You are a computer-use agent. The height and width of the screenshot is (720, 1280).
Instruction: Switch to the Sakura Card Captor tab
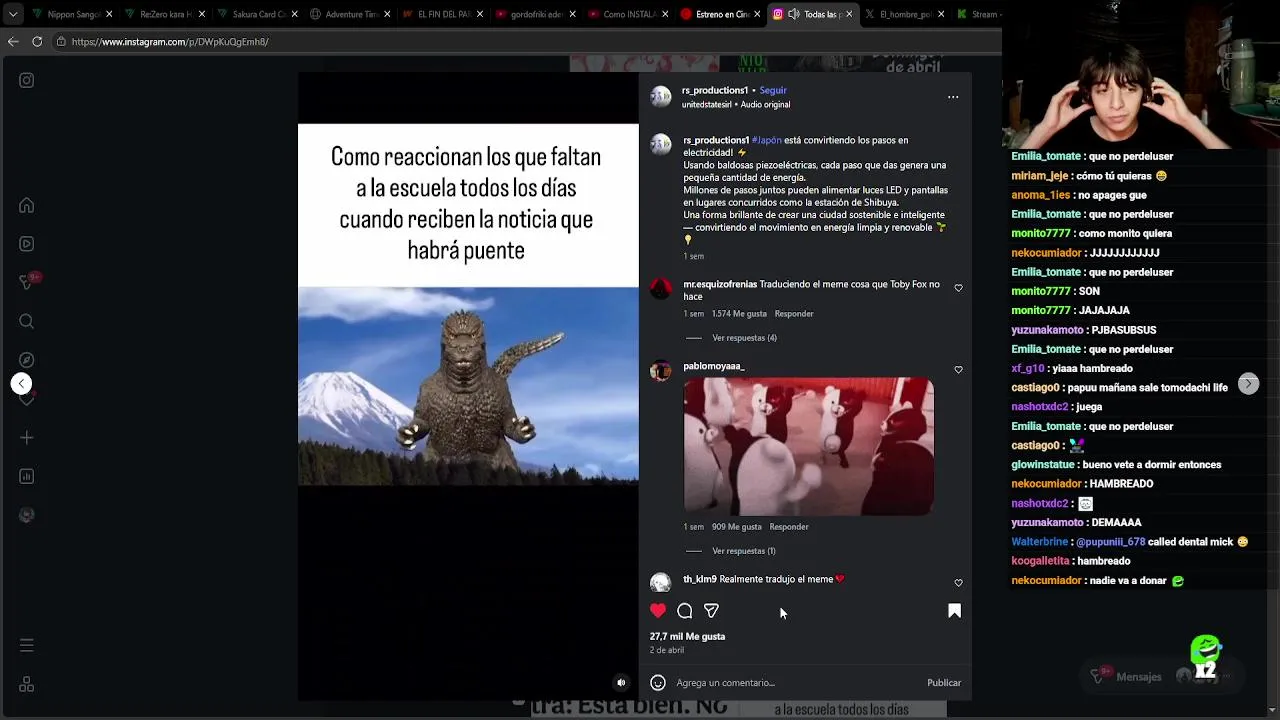255,14
